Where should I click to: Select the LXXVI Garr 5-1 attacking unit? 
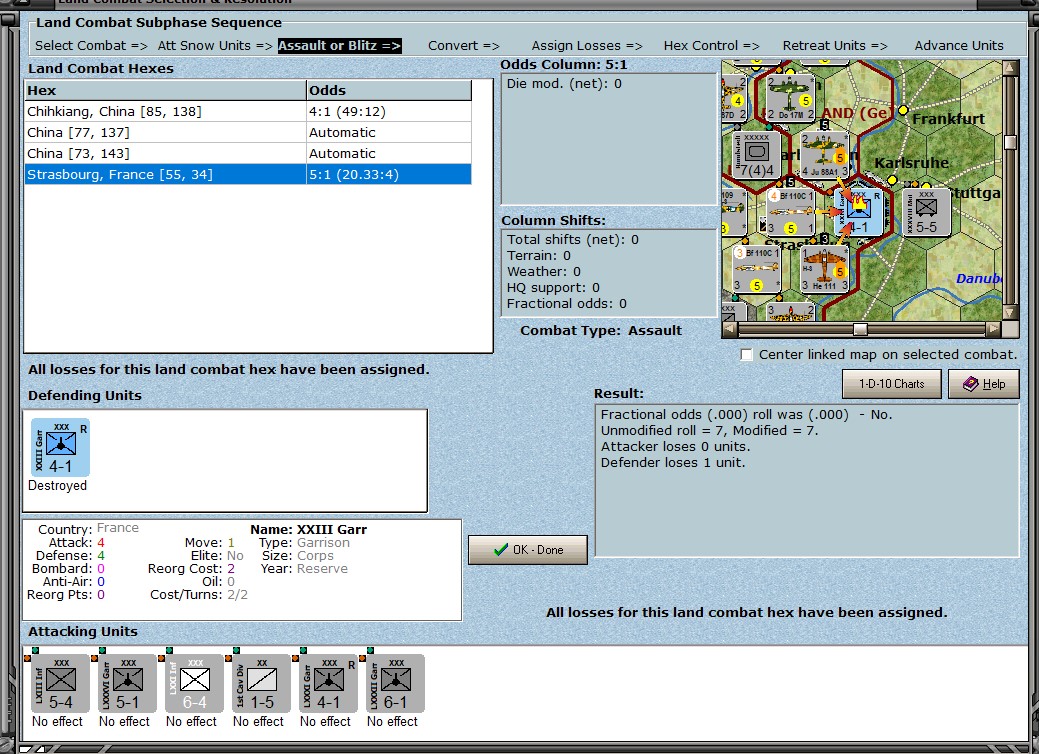(x=127, y=684)
